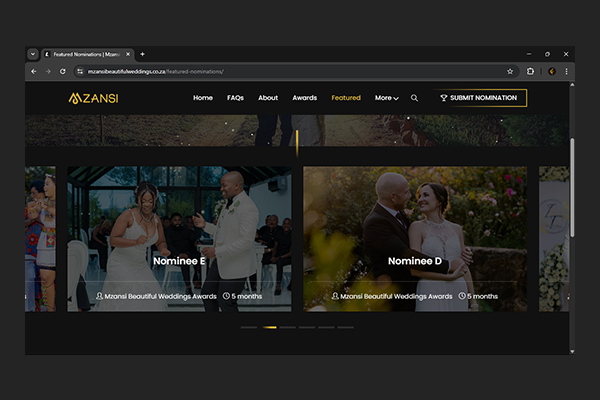Click the Mzansi logo
The image size is (600, 400).
93,98
